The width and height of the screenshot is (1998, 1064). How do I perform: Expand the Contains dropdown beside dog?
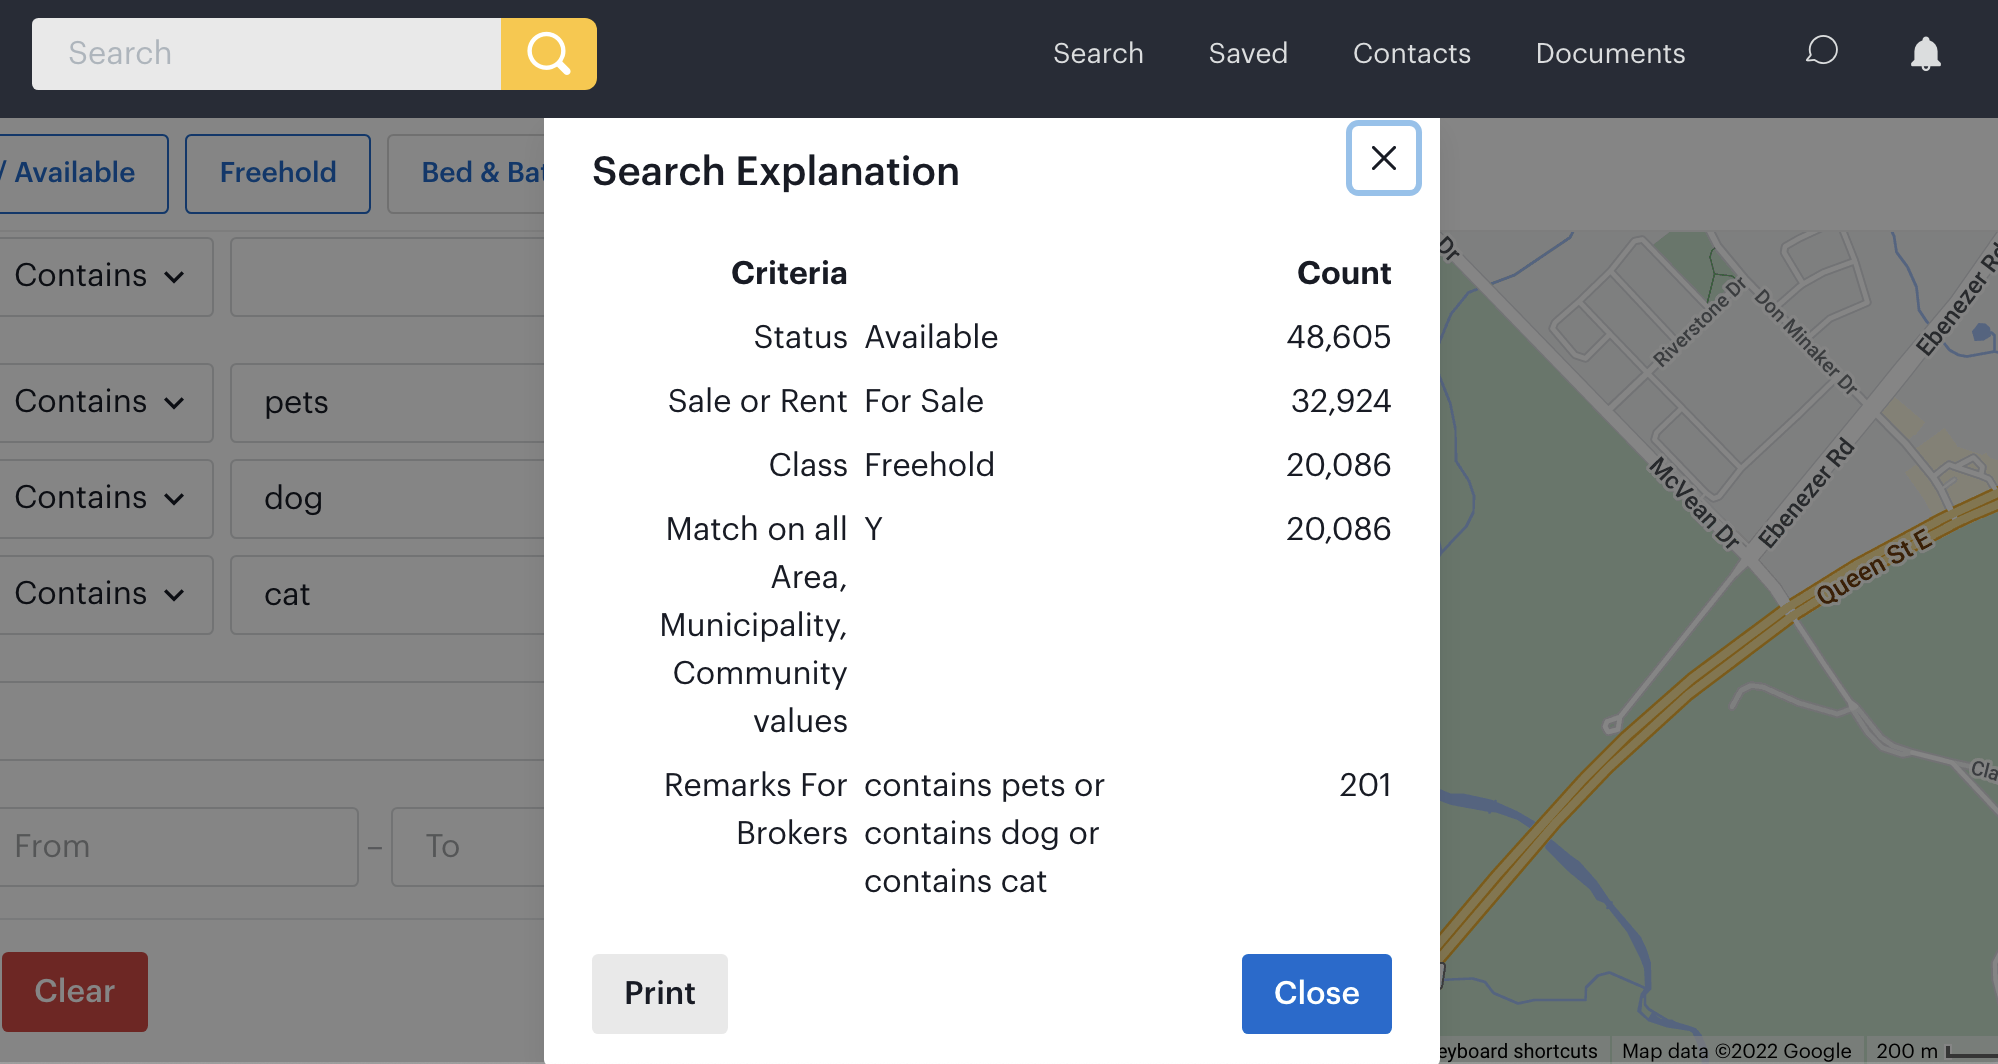(x=100, y=498)
